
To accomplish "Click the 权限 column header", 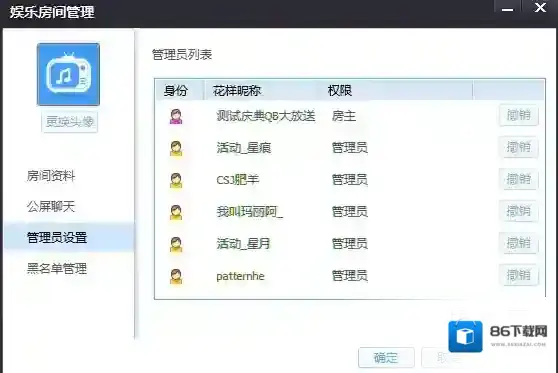I will coord(340,90).
